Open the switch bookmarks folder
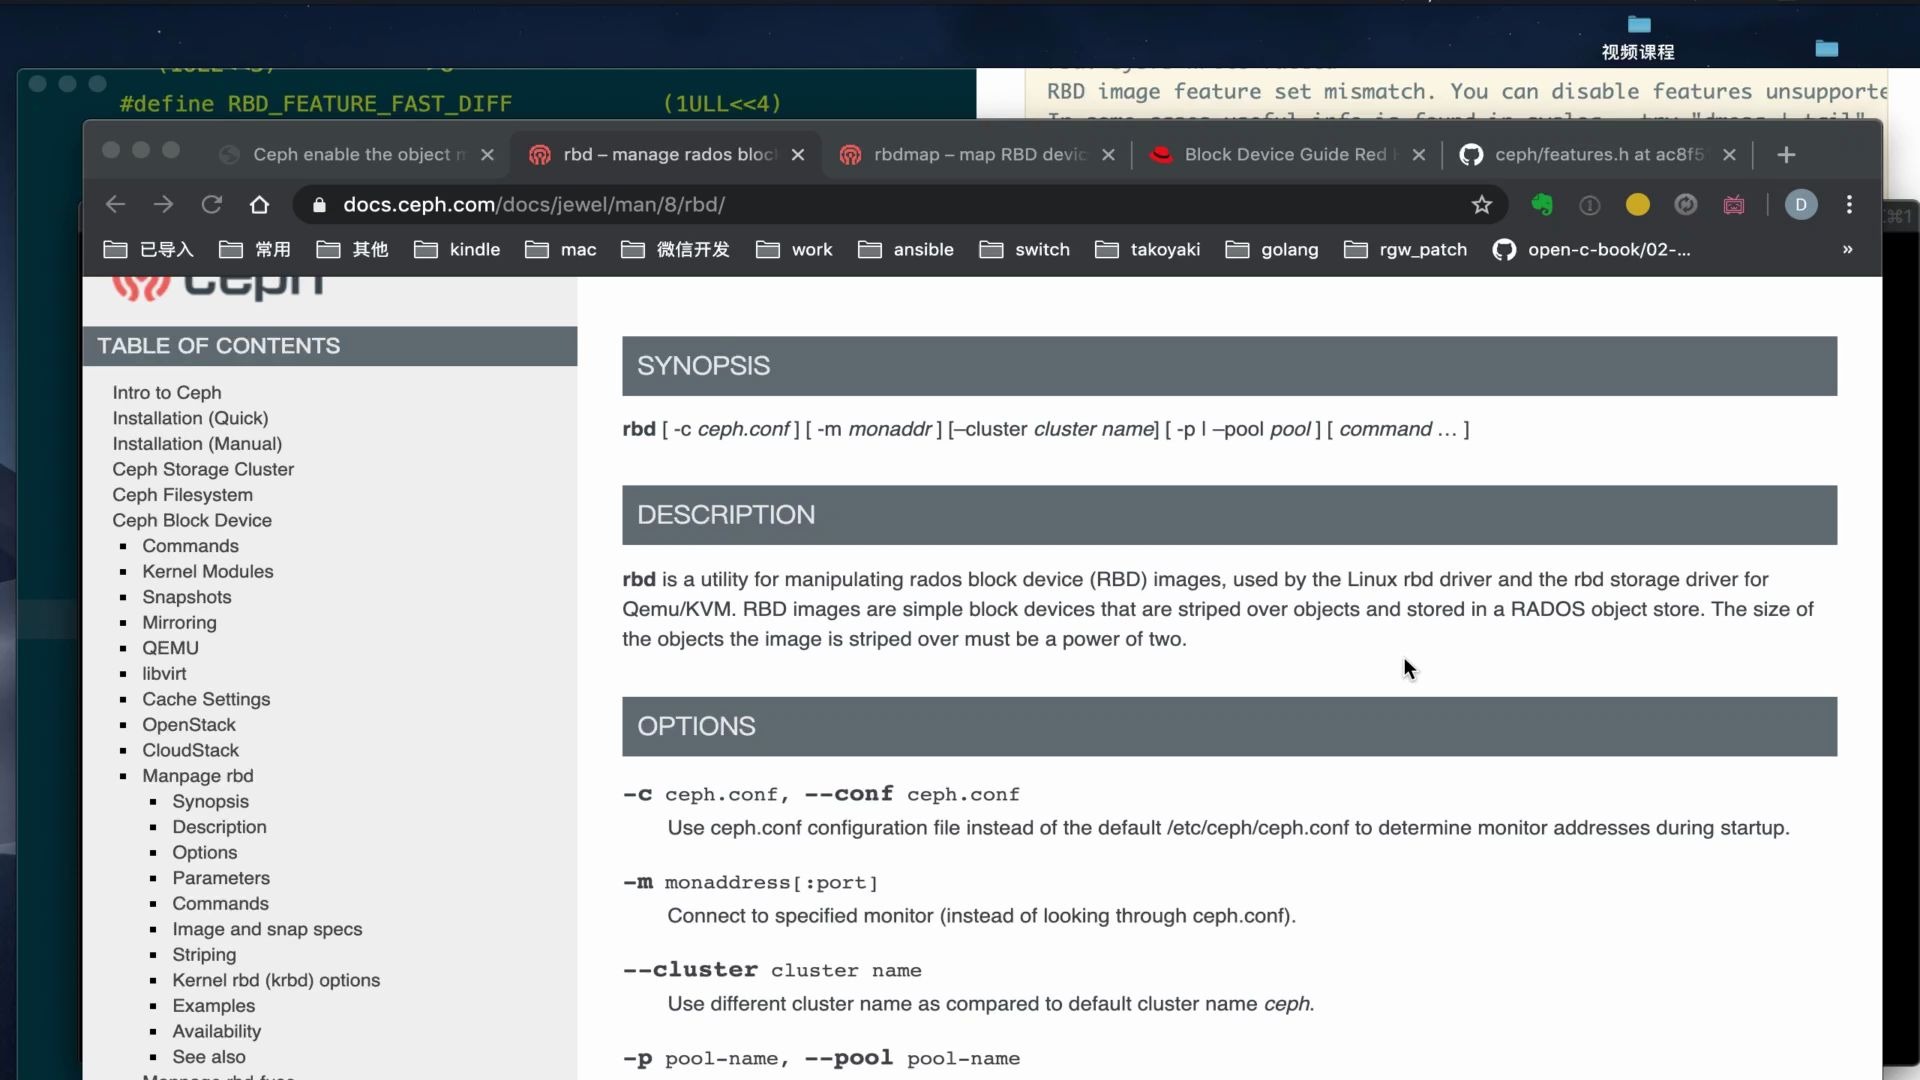 (1024, 250)
